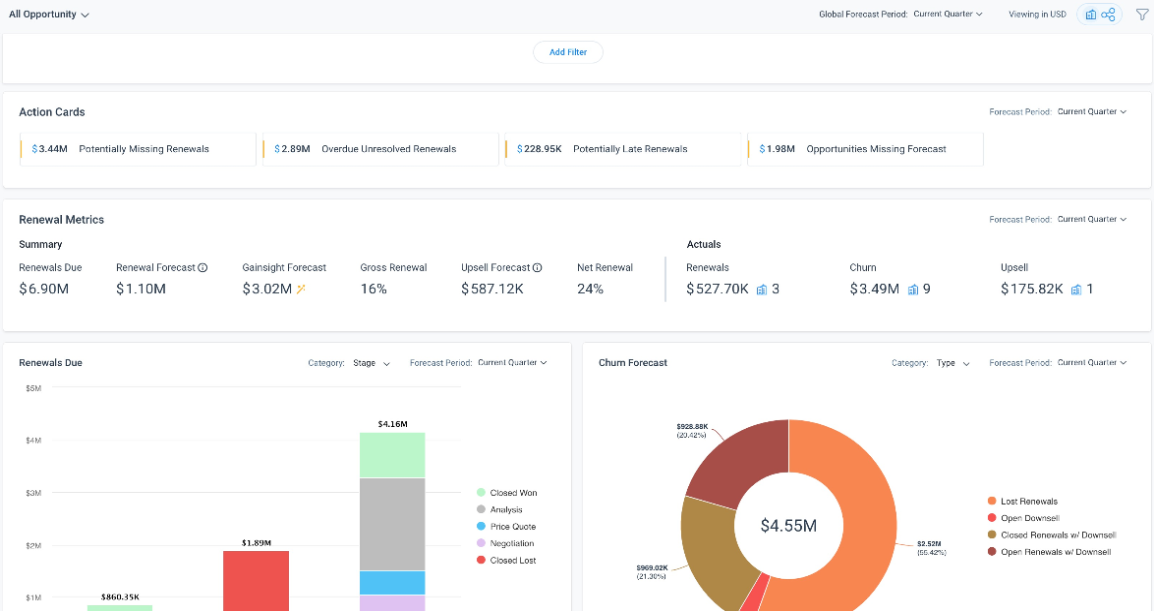1154x611 pixels.
Task: Click the Net Renewal 24% value
Action: point(590,289)
